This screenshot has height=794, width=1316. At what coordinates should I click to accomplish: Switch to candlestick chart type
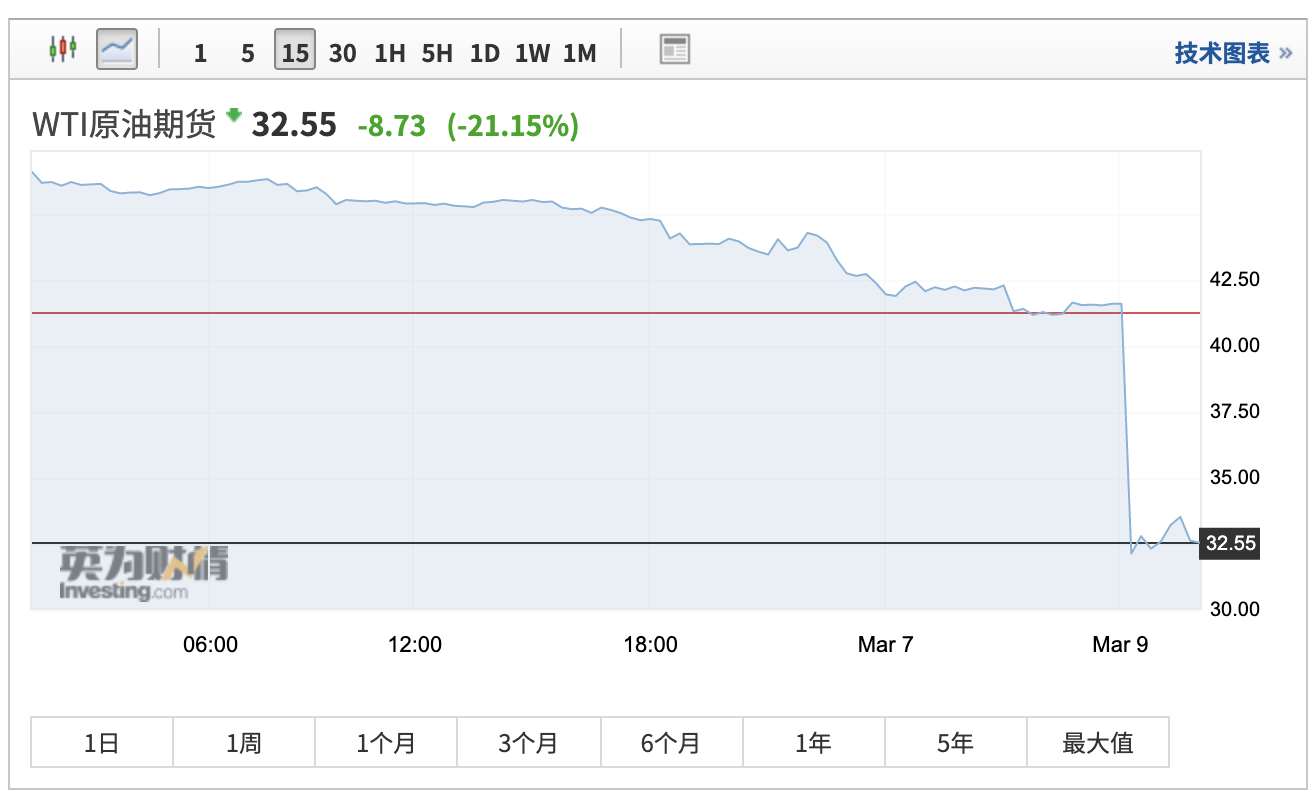(x=63, y=48)
